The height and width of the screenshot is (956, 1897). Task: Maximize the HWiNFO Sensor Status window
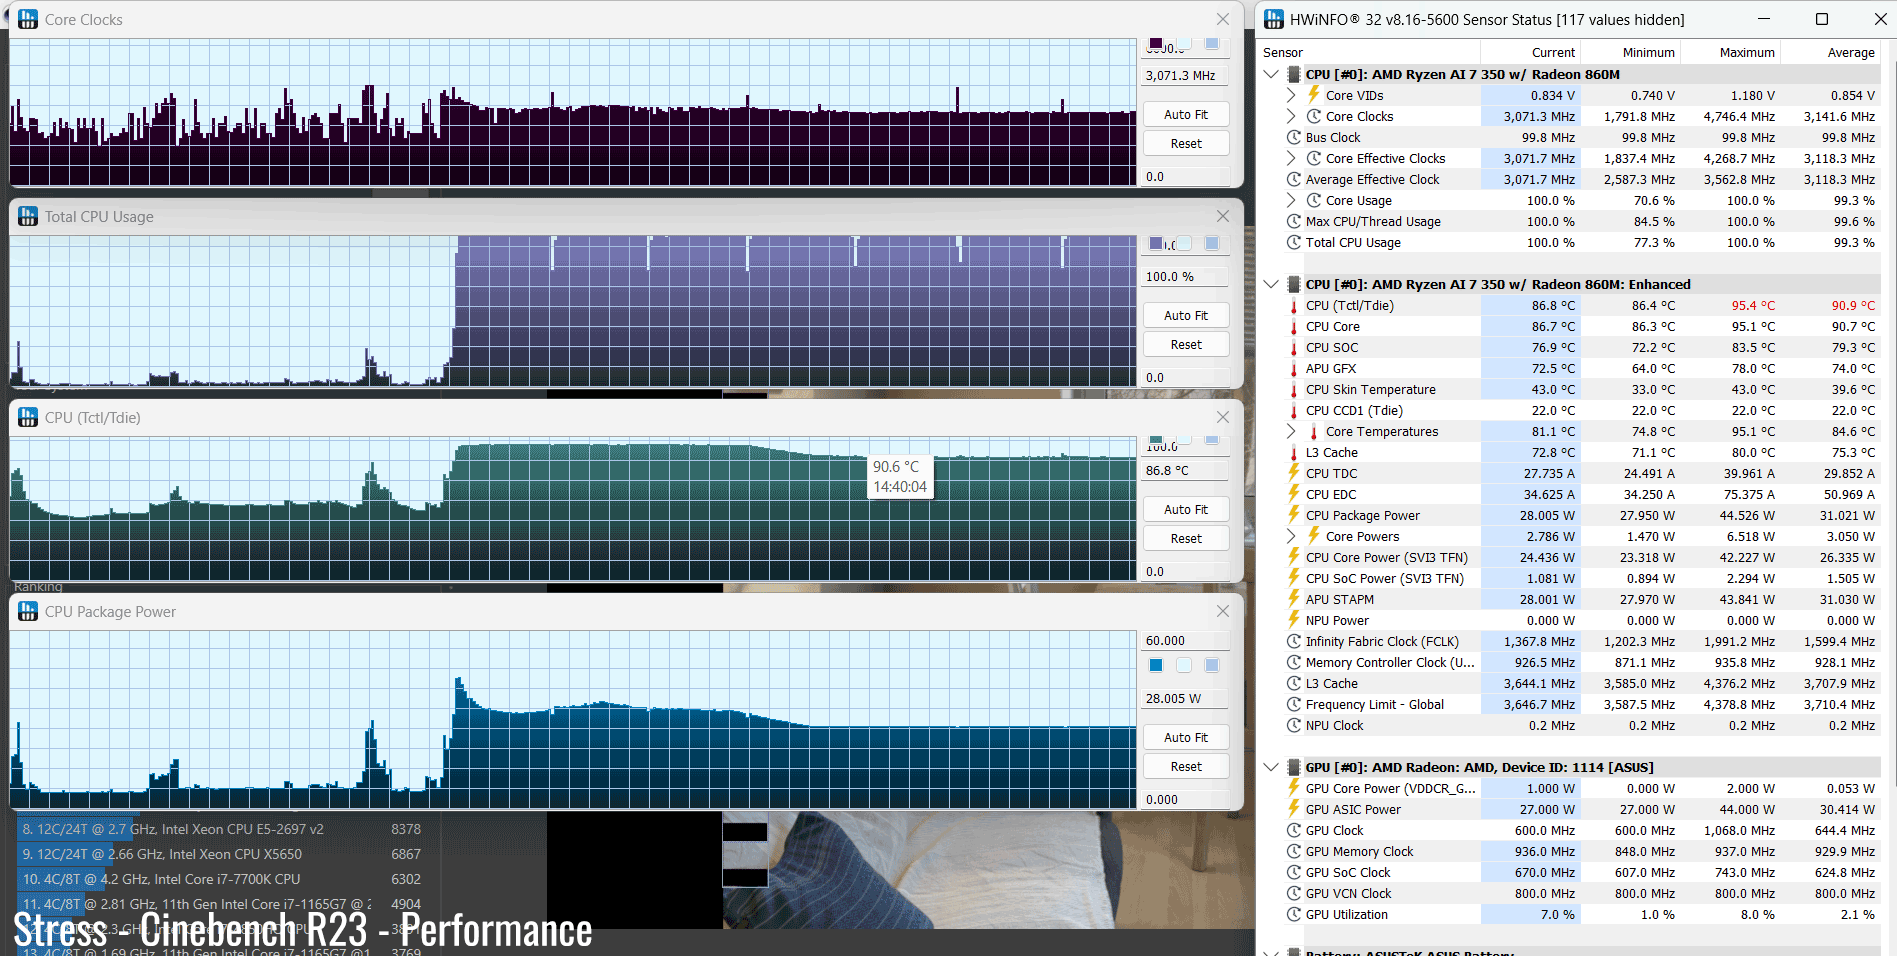[1821, 19]
